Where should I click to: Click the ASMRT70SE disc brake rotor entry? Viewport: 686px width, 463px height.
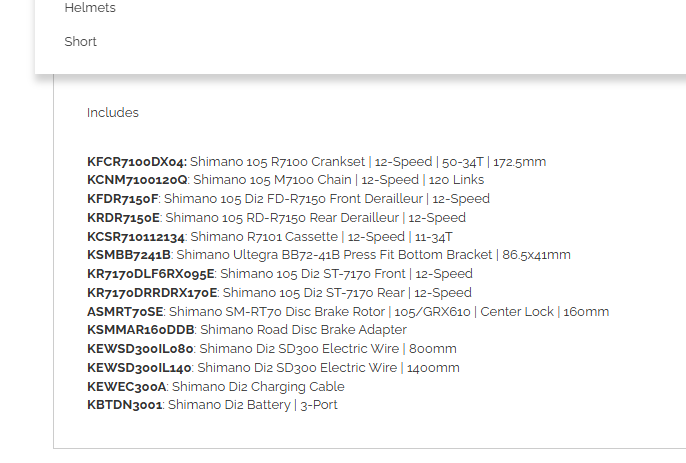[x=348, y=312]
